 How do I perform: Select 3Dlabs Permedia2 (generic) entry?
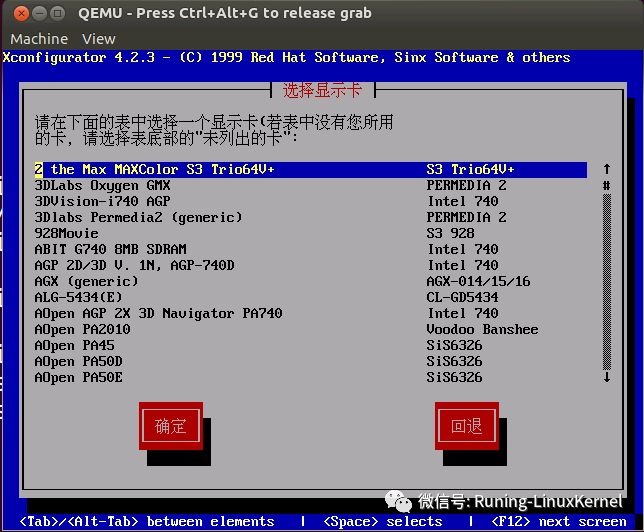click(310, 217)
